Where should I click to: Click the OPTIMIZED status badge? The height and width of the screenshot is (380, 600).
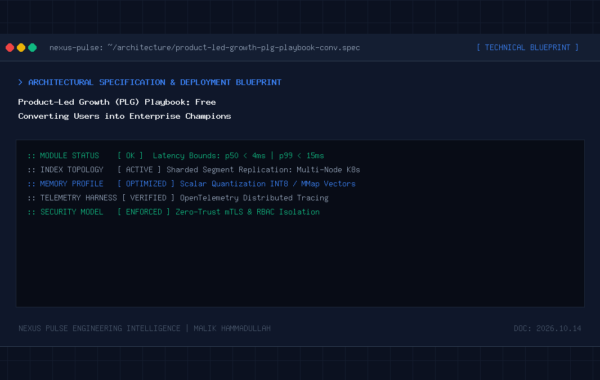tap(146, 184)
